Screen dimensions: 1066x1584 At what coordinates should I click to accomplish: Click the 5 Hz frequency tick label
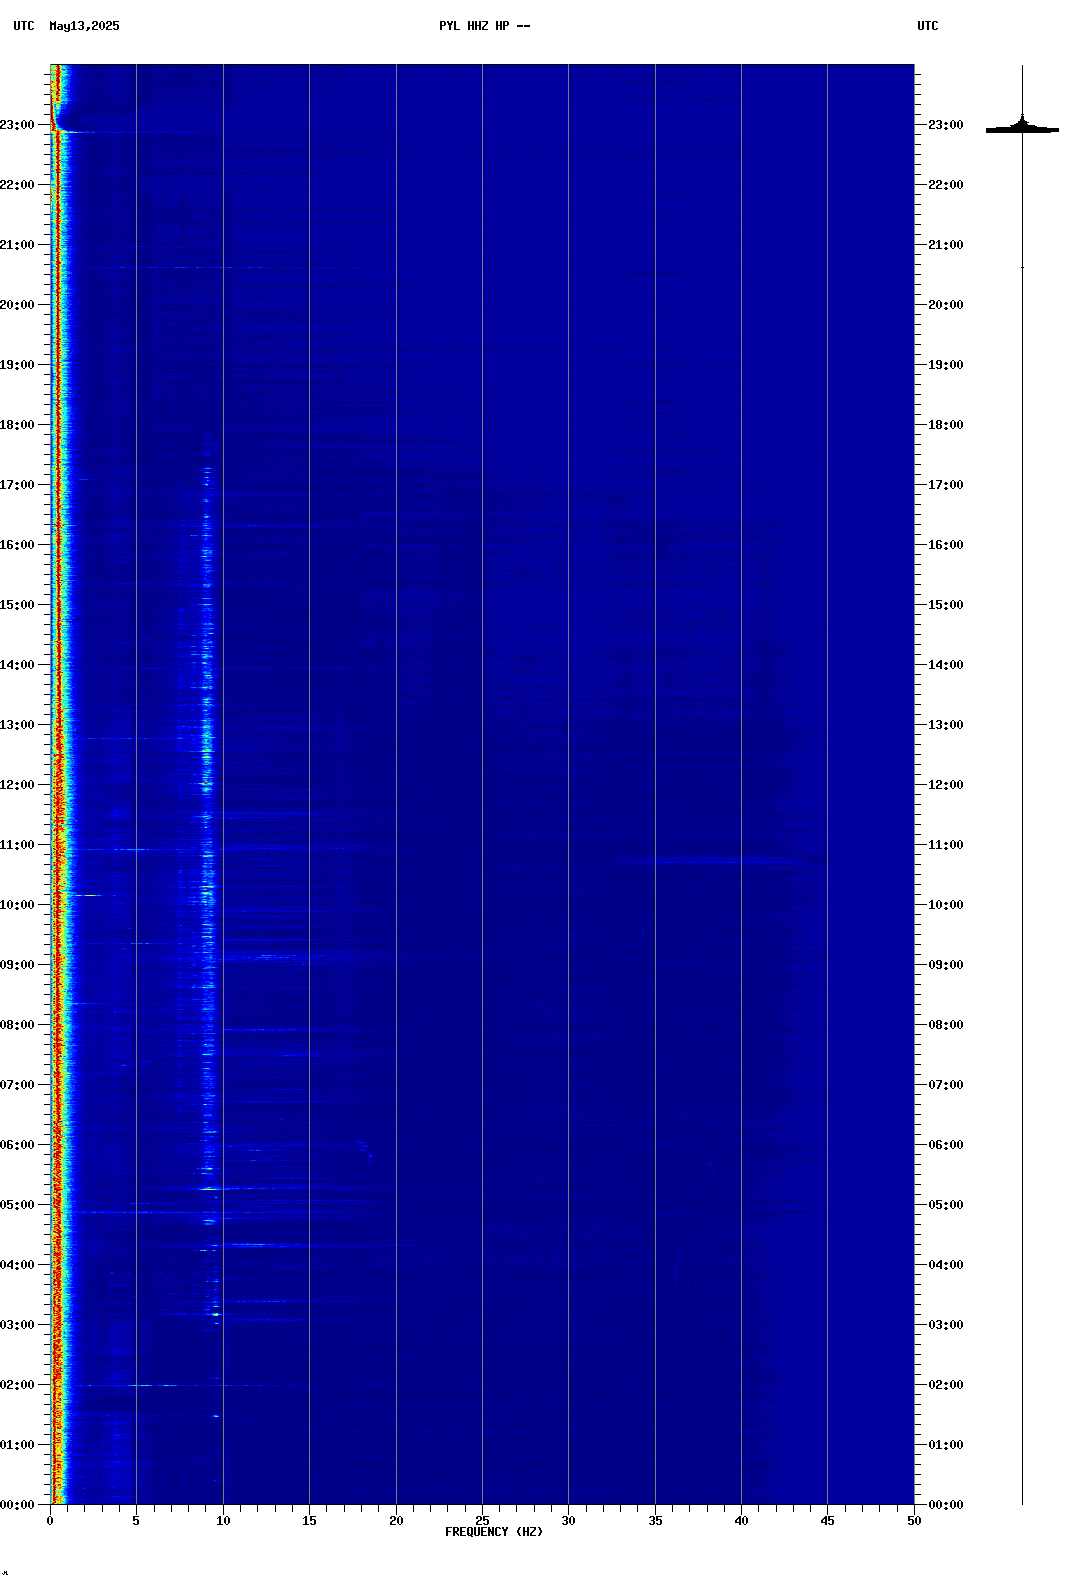[x=136, y=1521]
